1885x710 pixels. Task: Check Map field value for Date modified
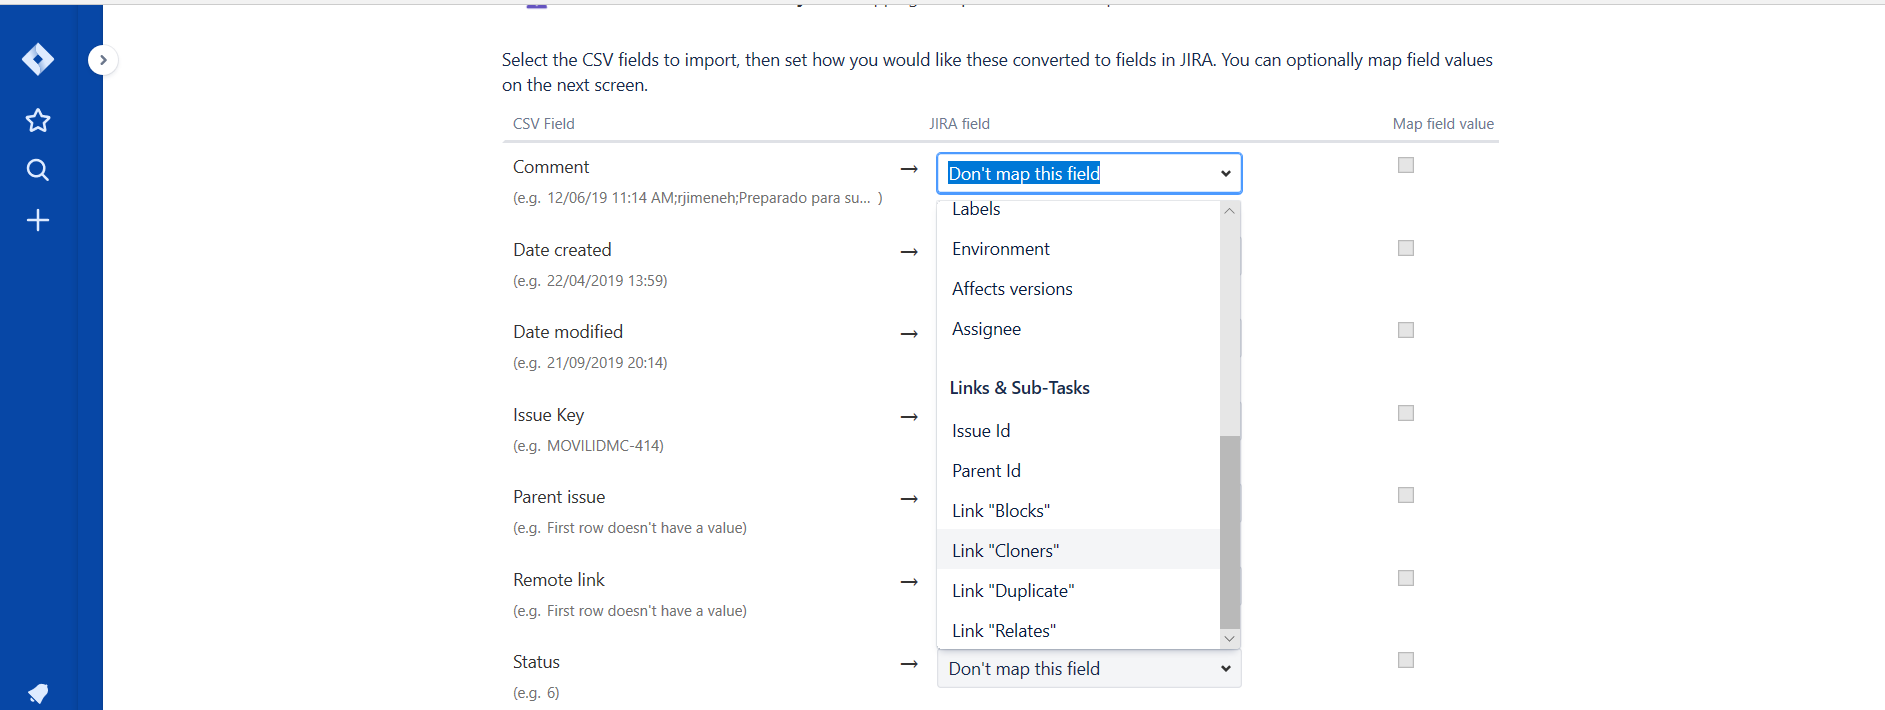pos(1406,330)
